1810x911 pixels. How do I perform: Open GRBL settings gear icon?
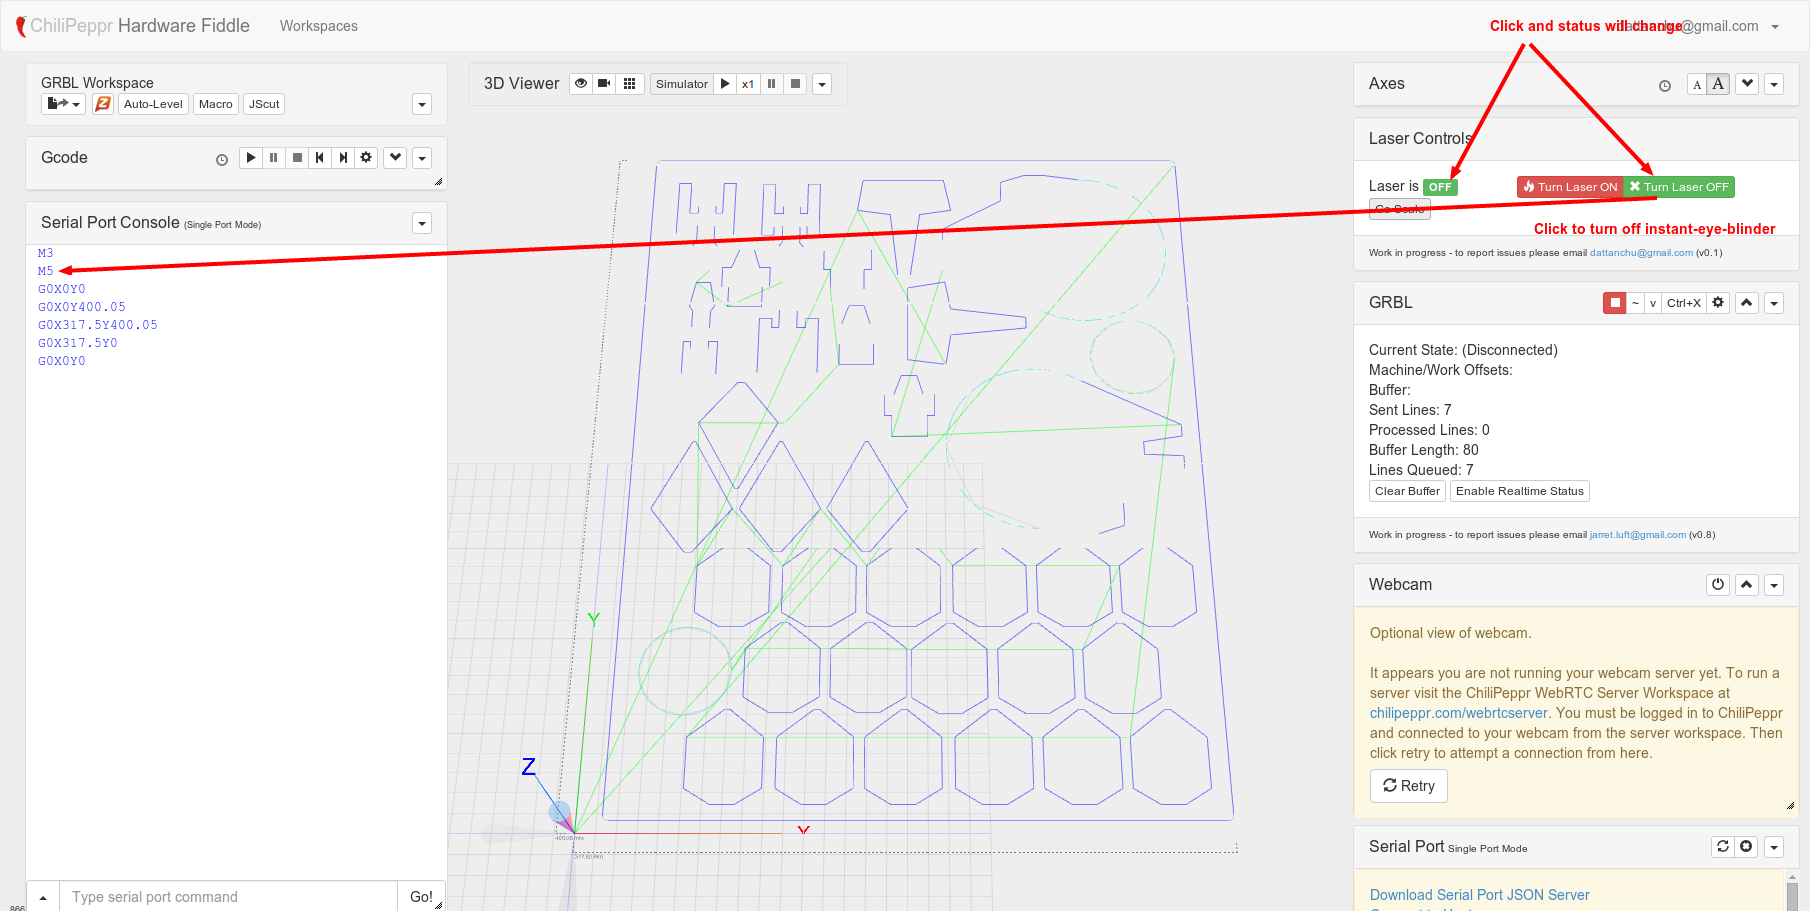coord(1718,303)
